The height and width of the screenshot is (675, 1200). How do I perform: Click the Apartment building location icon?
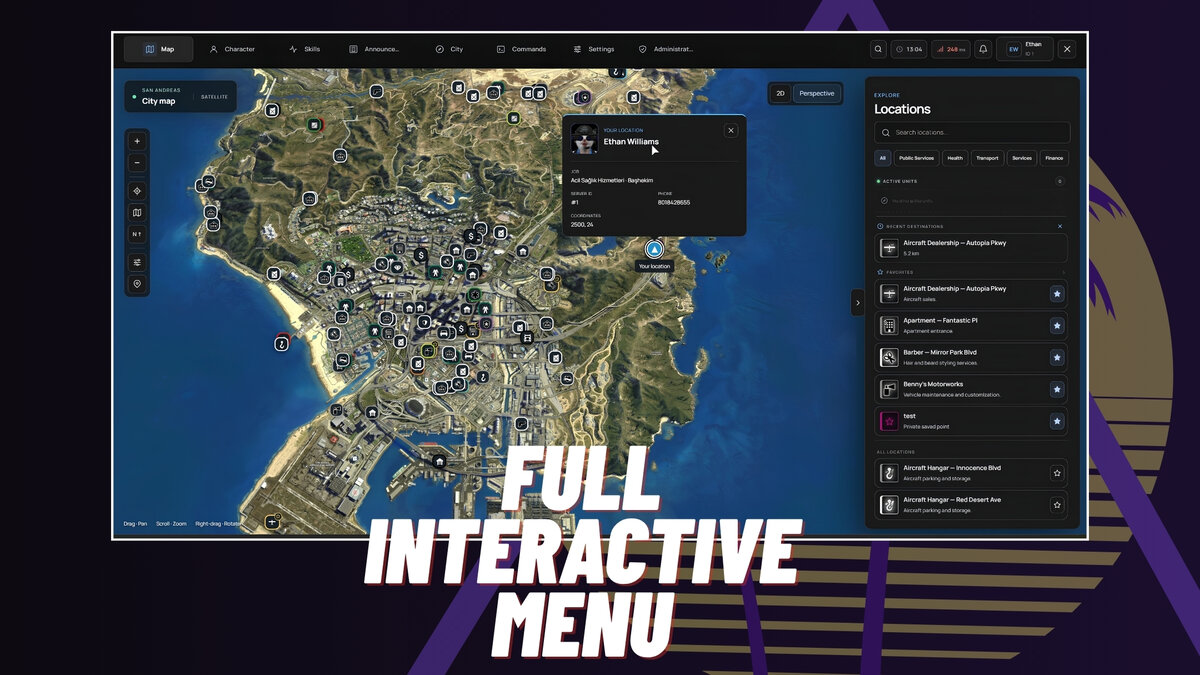pos(888,325)
